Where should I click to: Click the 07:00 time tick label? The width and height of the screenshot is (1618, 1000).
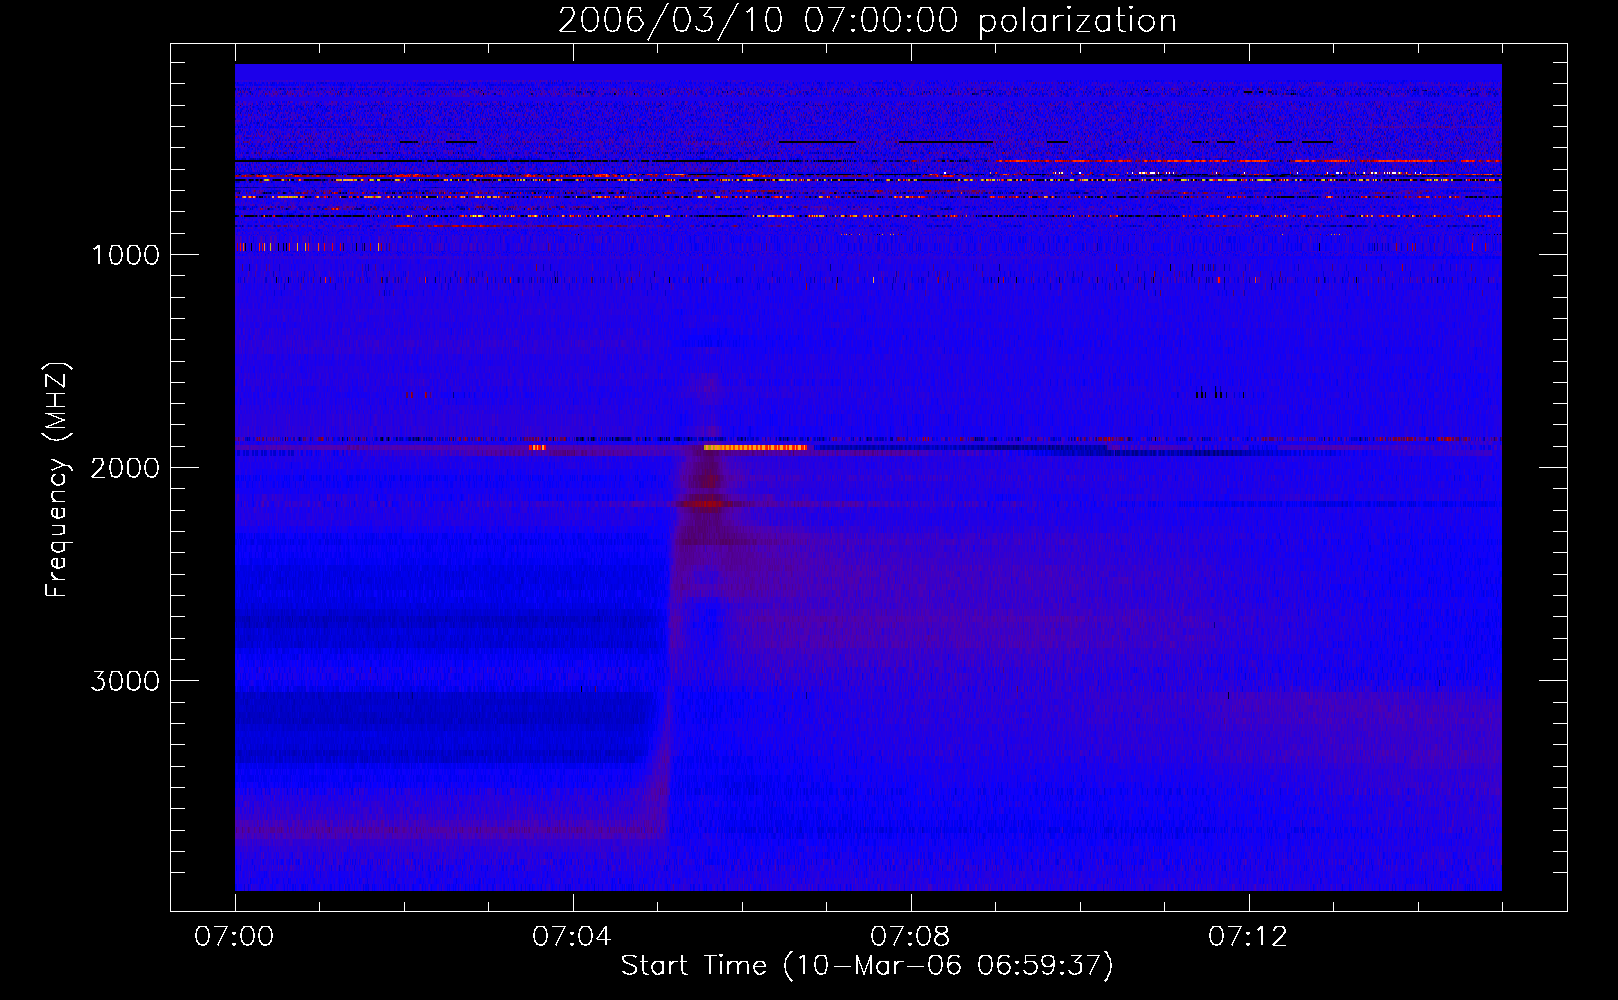click(x=234, y=937)
